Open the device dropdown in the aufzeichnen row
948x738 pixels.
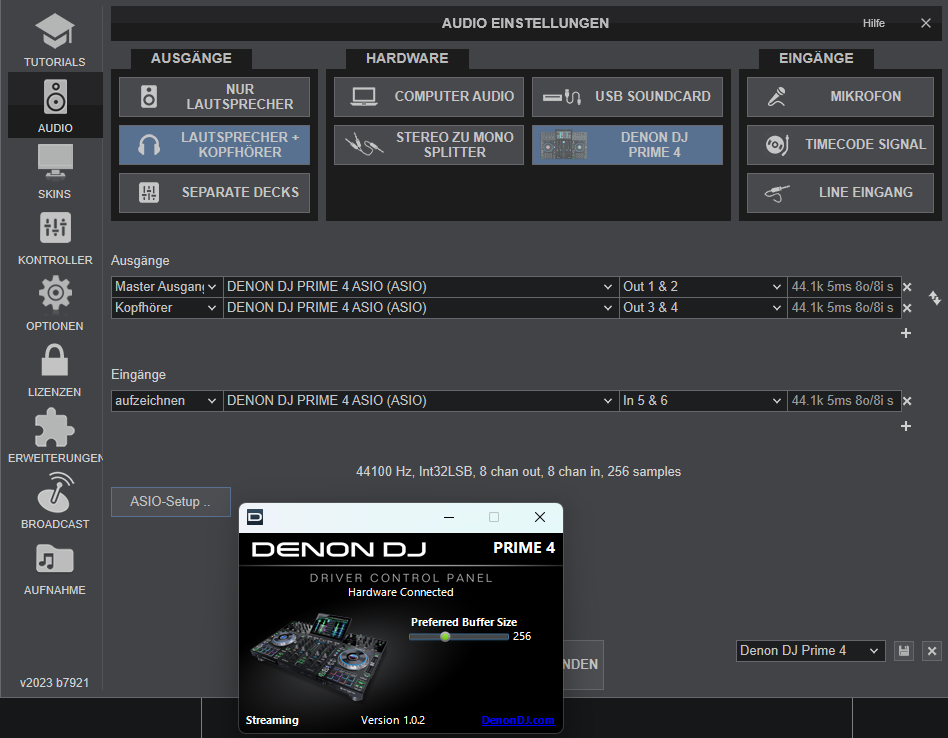pos(421,401)
